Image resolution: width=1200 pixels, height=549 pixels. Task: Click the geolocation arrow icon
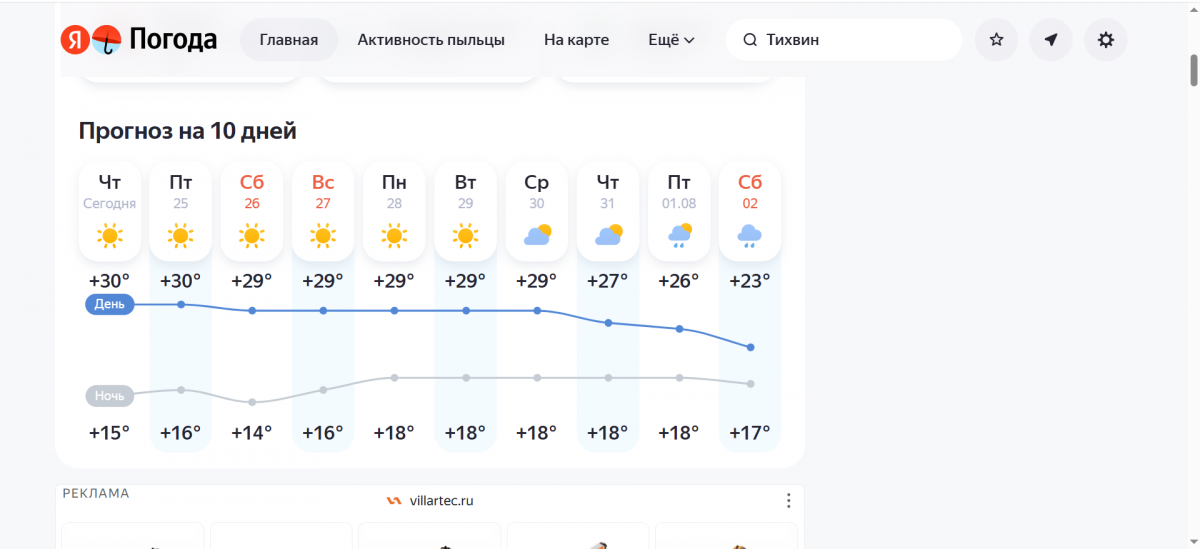[x=1051, y=40]
